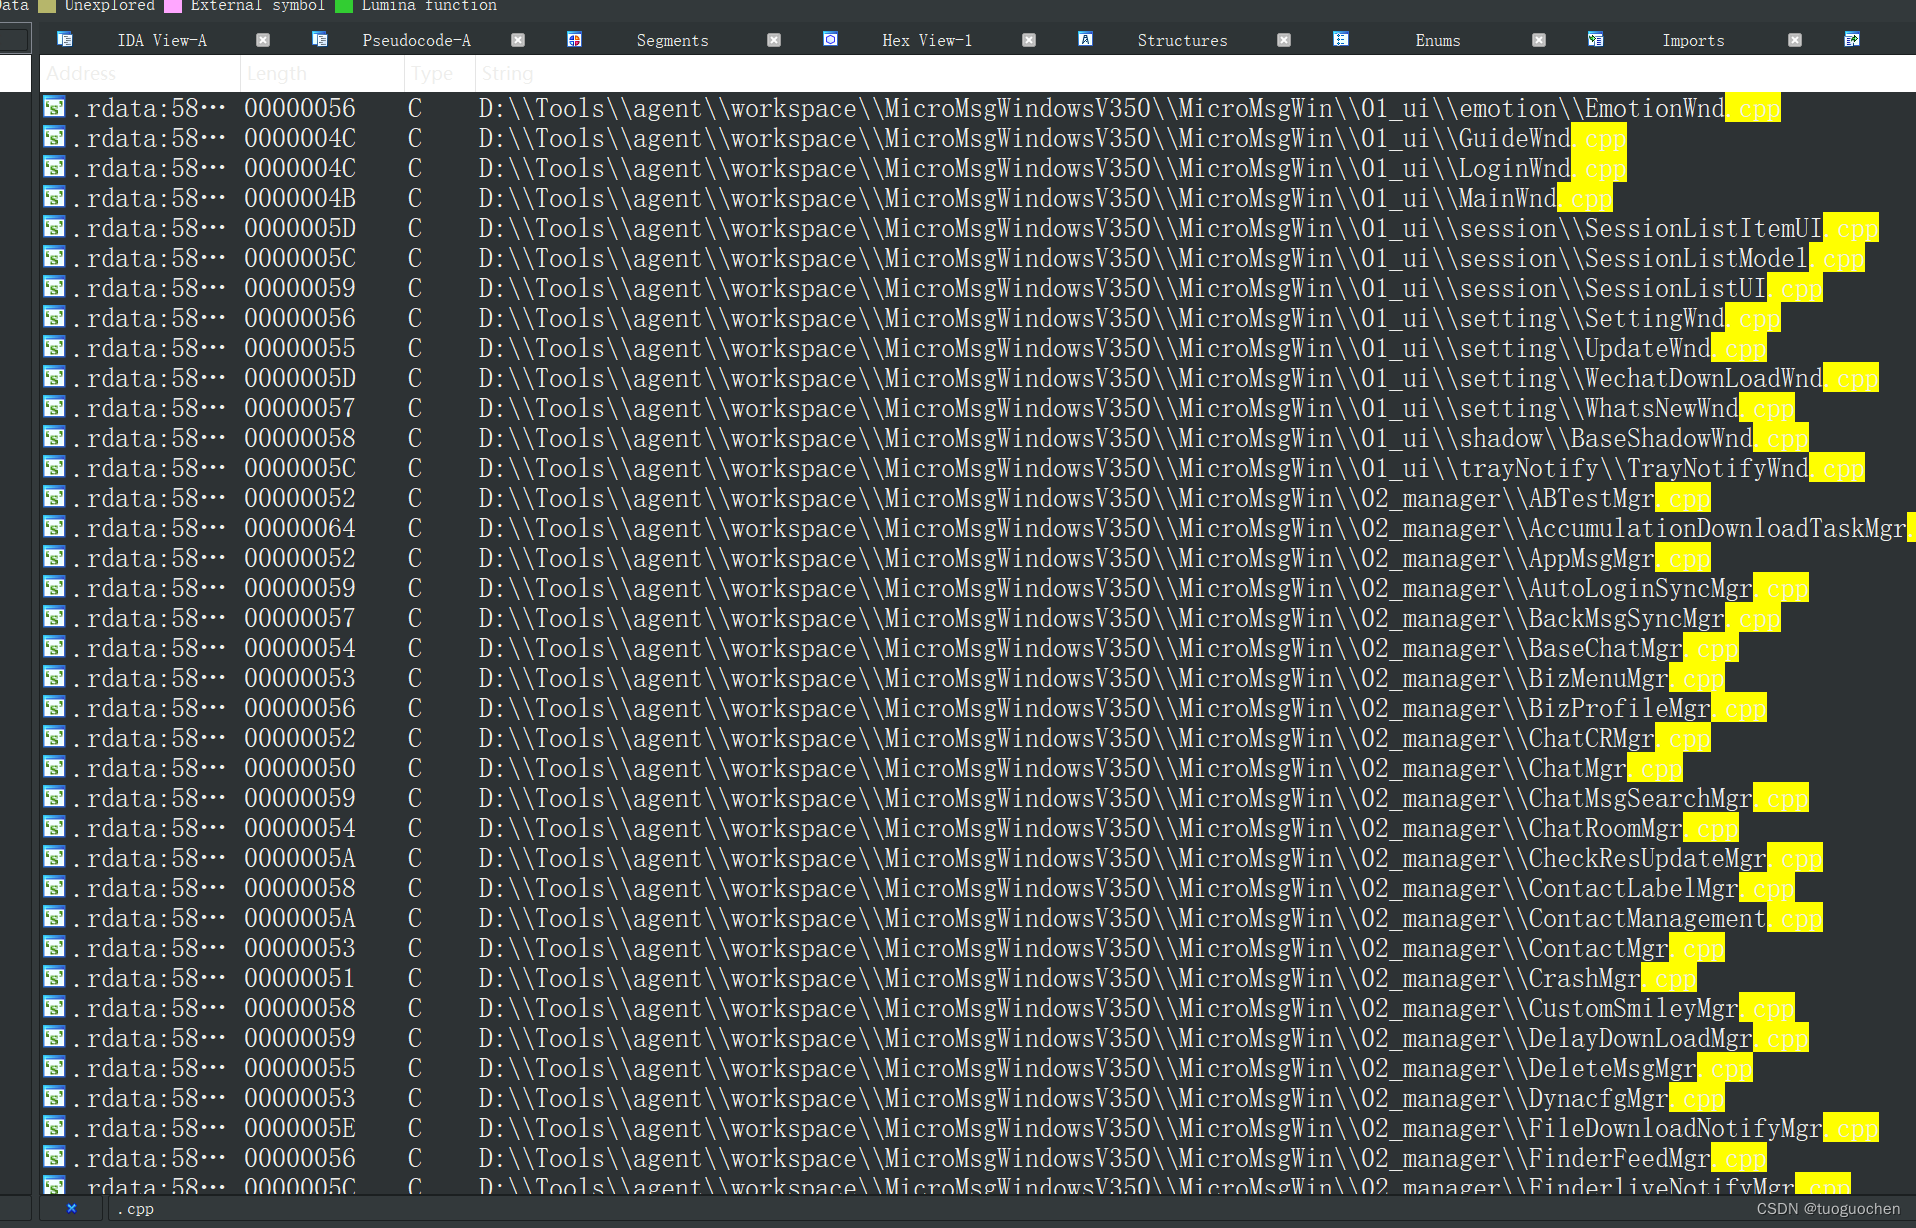Select the BaseChatMgr.cpp string path
Image resolution: width=1916 pixels, height=1228 pixels.
(1108, 648)
